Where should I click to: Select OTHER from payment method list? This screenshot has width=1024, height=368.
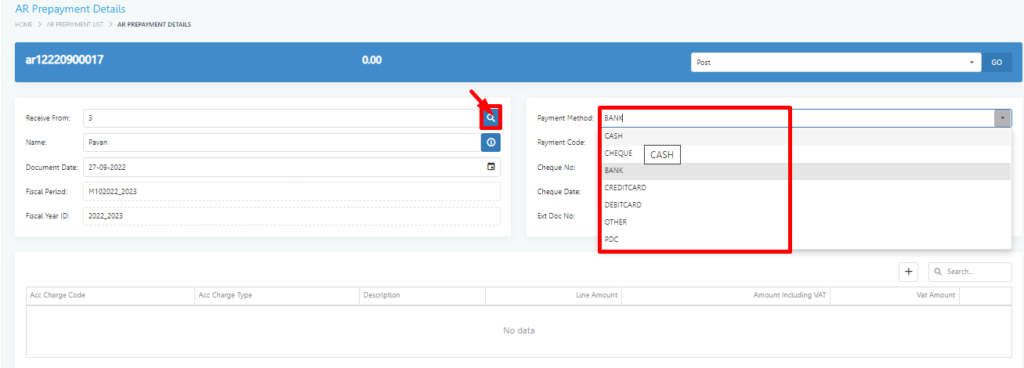click(x=805, y=222)
